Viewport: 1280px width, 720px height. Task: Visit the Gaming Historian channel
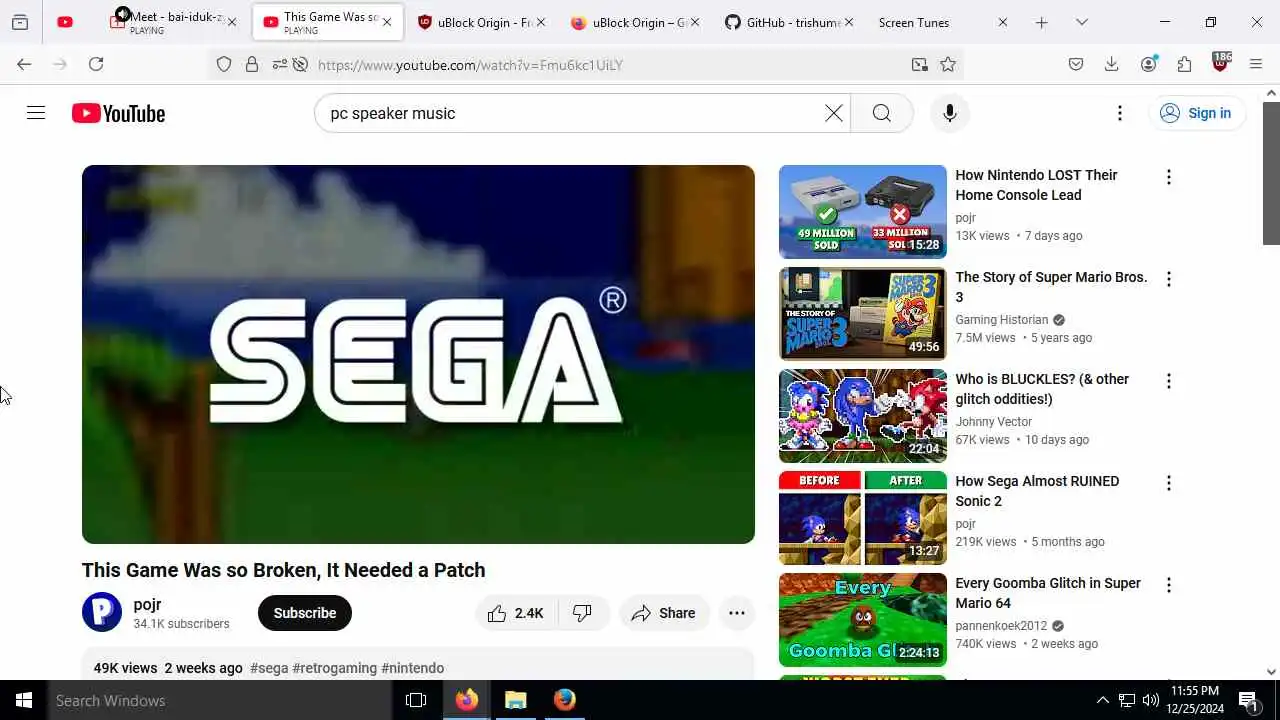[1002, 320]
